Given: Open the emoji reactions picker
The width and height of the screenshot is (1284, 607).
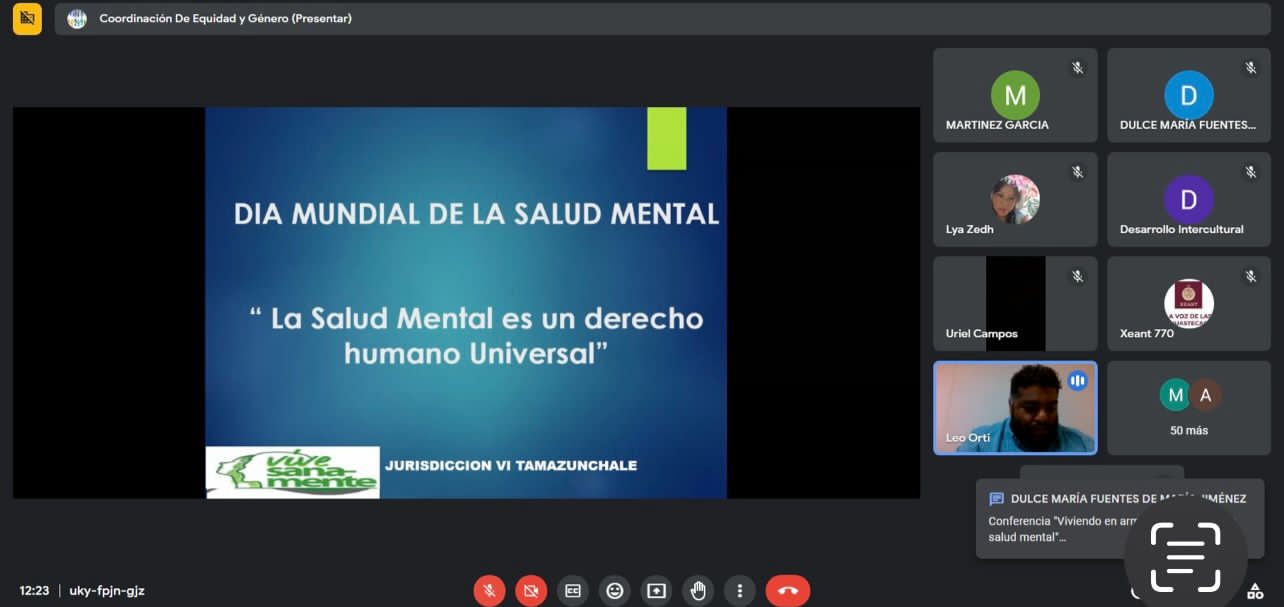Looking at the screenshot, I should click(x=615, y=590).
